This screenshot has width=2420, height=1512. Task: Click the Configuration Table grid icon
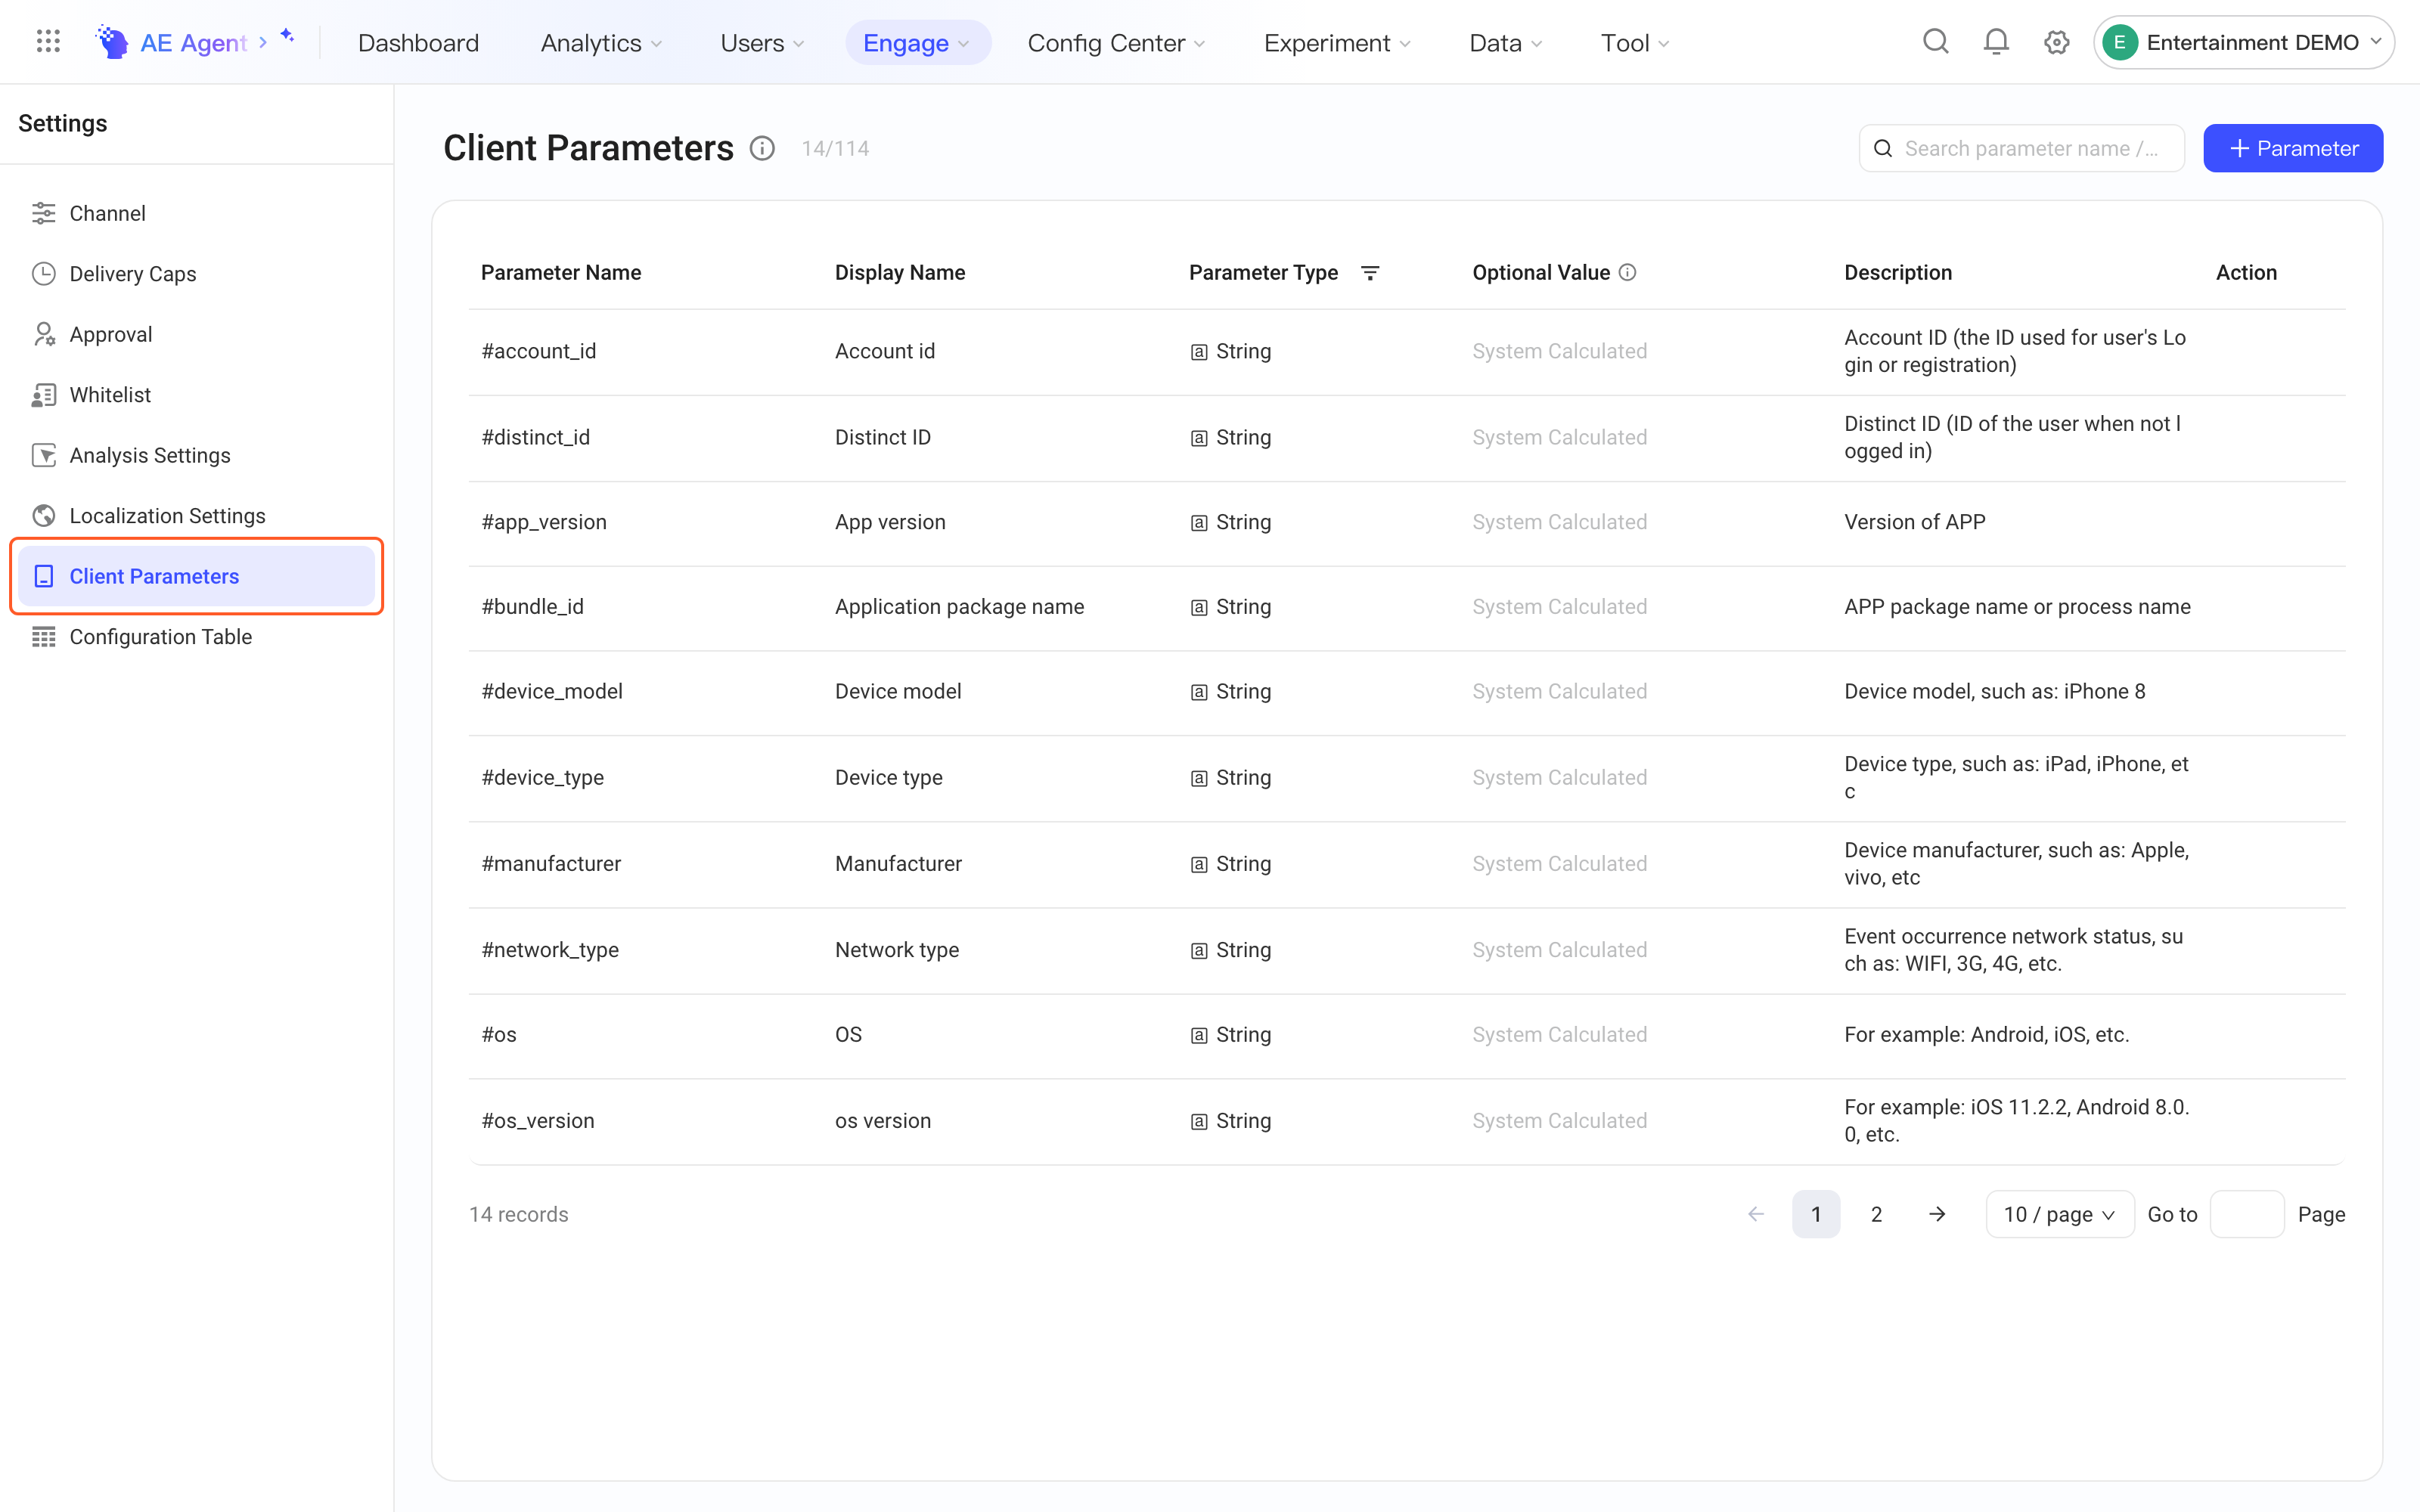coord(44,637)
